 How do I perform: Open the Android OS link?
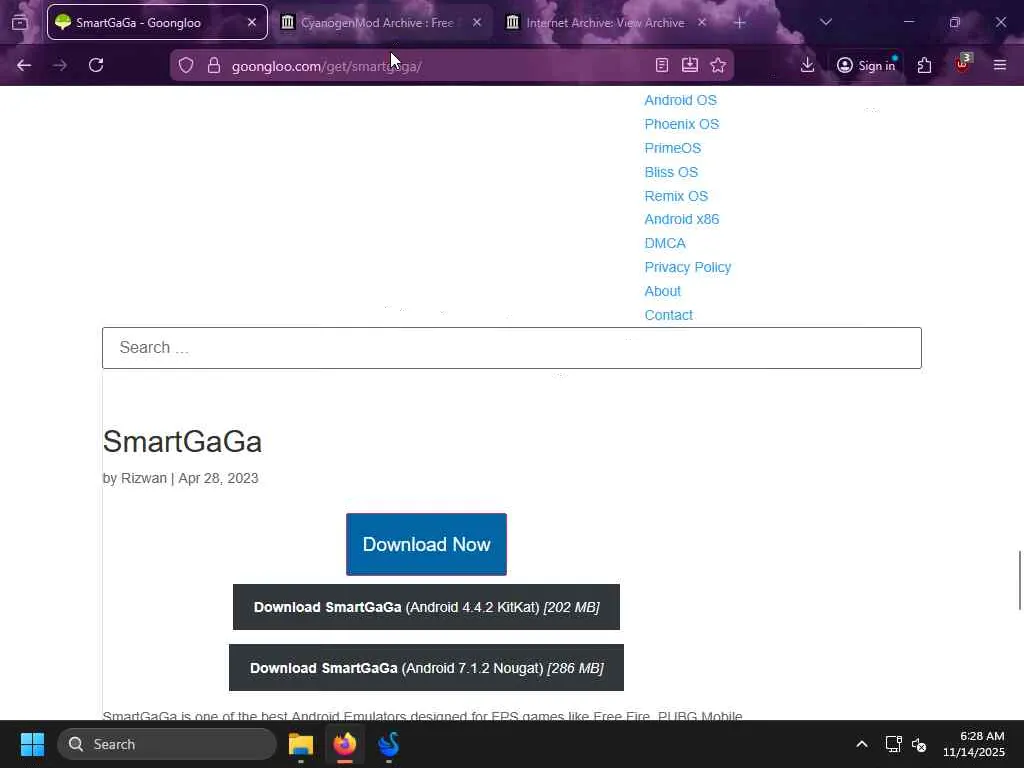[x=680, y=100]
